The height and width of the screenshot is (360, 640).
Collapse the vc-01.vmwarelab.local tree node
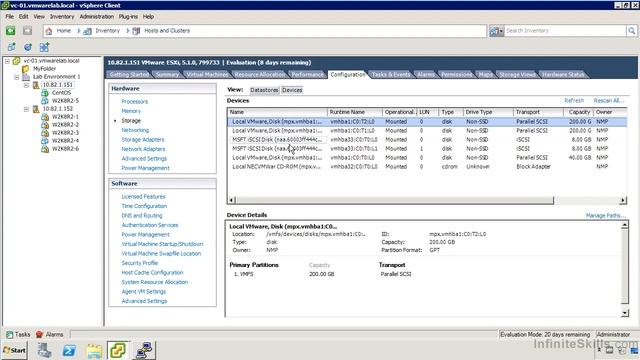click(7, 61)
